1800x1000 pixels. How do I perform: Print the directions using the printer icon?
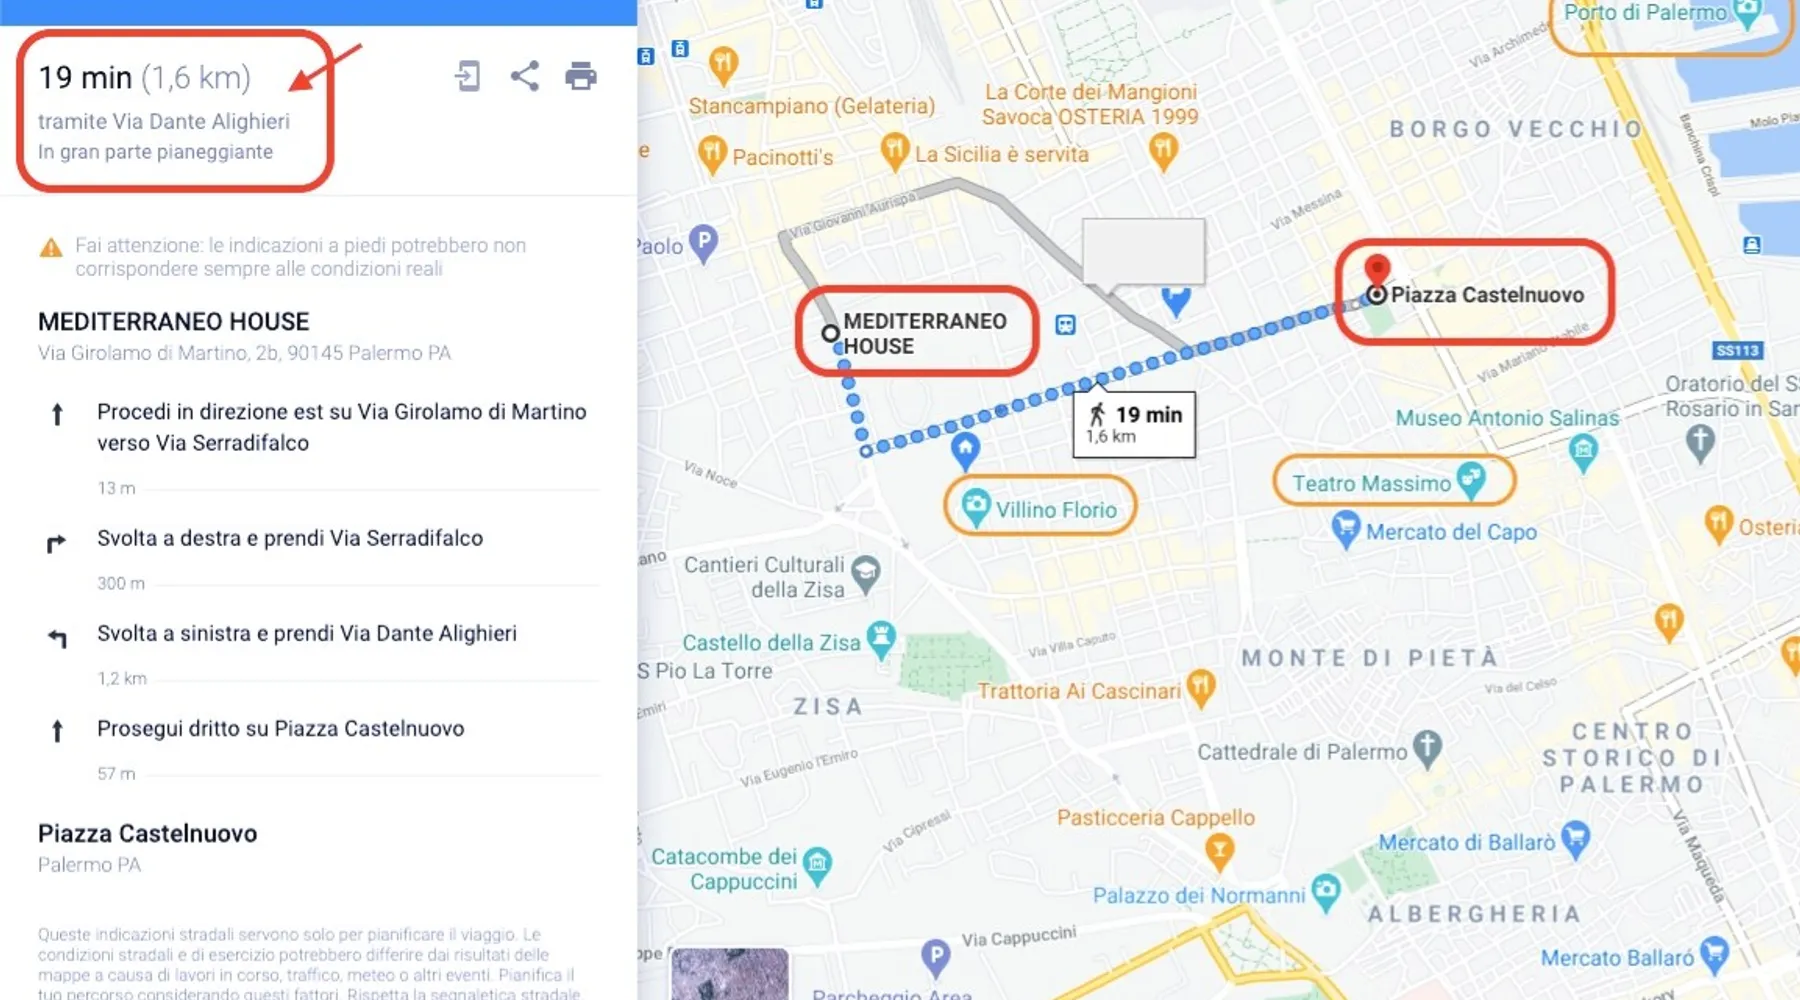pyautogui.click(x=581, y=76)
